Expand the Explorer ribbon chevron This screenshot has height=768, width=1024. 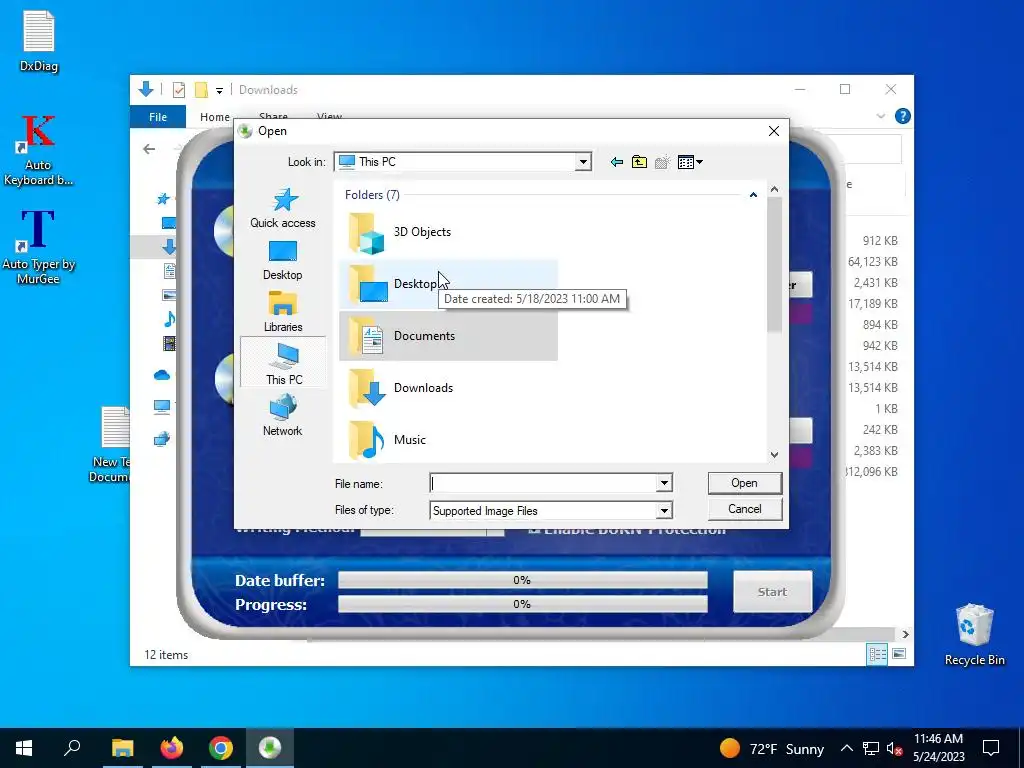[880, 116]
